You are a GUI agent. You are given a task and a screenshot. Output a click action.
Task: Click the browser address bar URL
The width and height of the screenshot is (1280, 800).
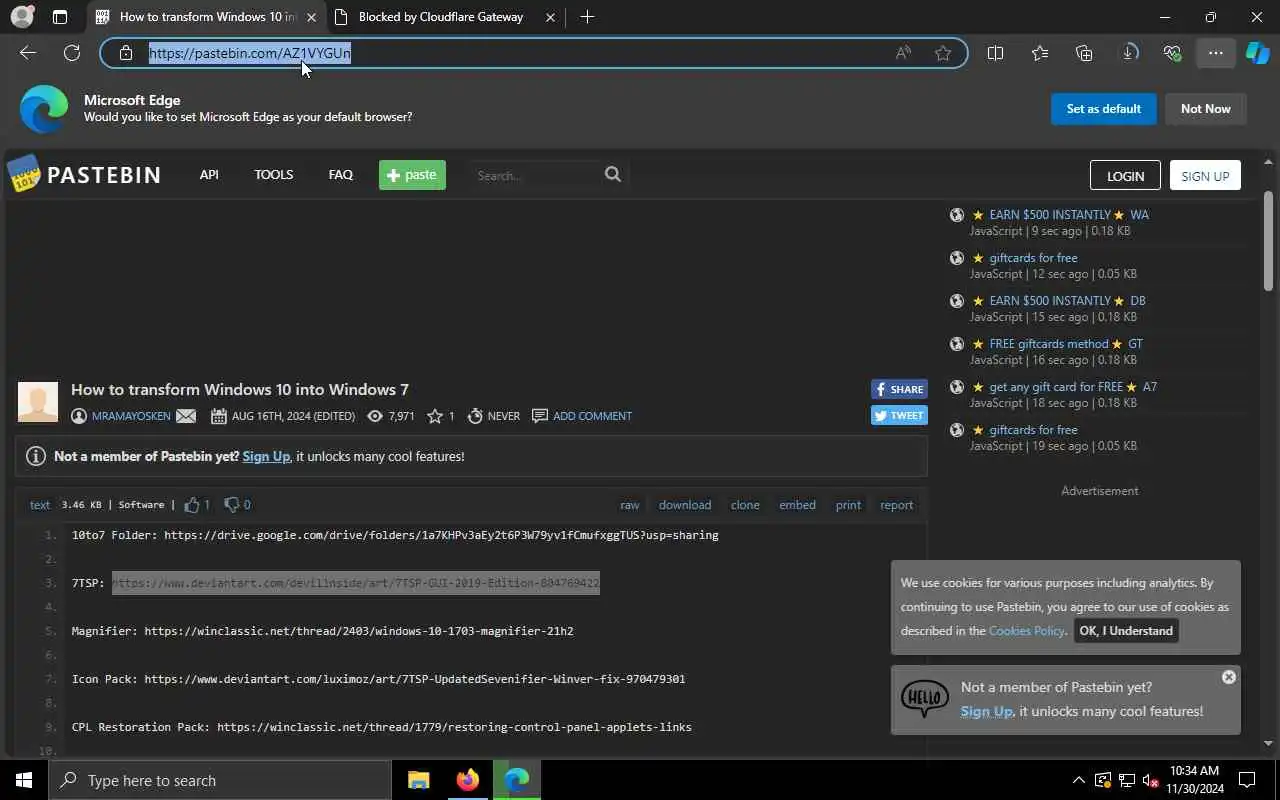(250, 53)
